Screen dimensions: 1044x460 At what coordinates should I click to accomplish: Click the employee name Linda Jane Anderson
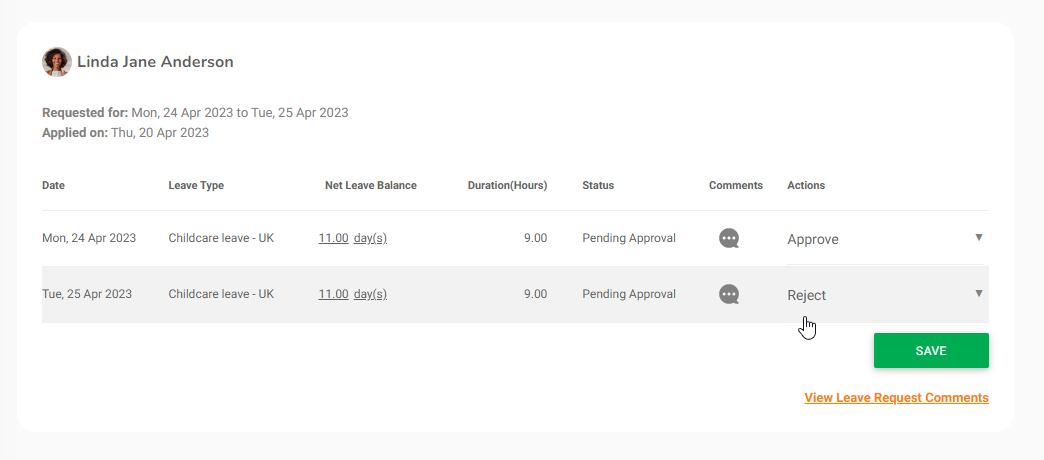click(x=155, y=62)
